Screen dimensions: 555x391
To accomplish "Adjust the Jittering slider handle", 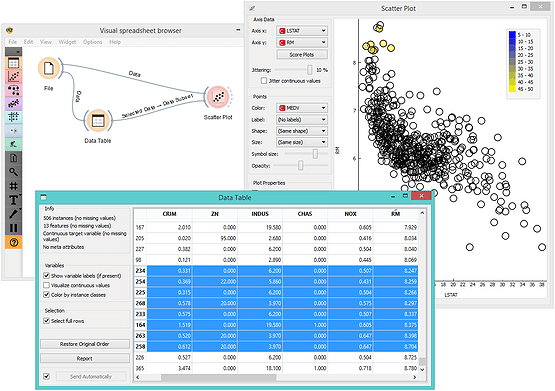I will point(310,70).
